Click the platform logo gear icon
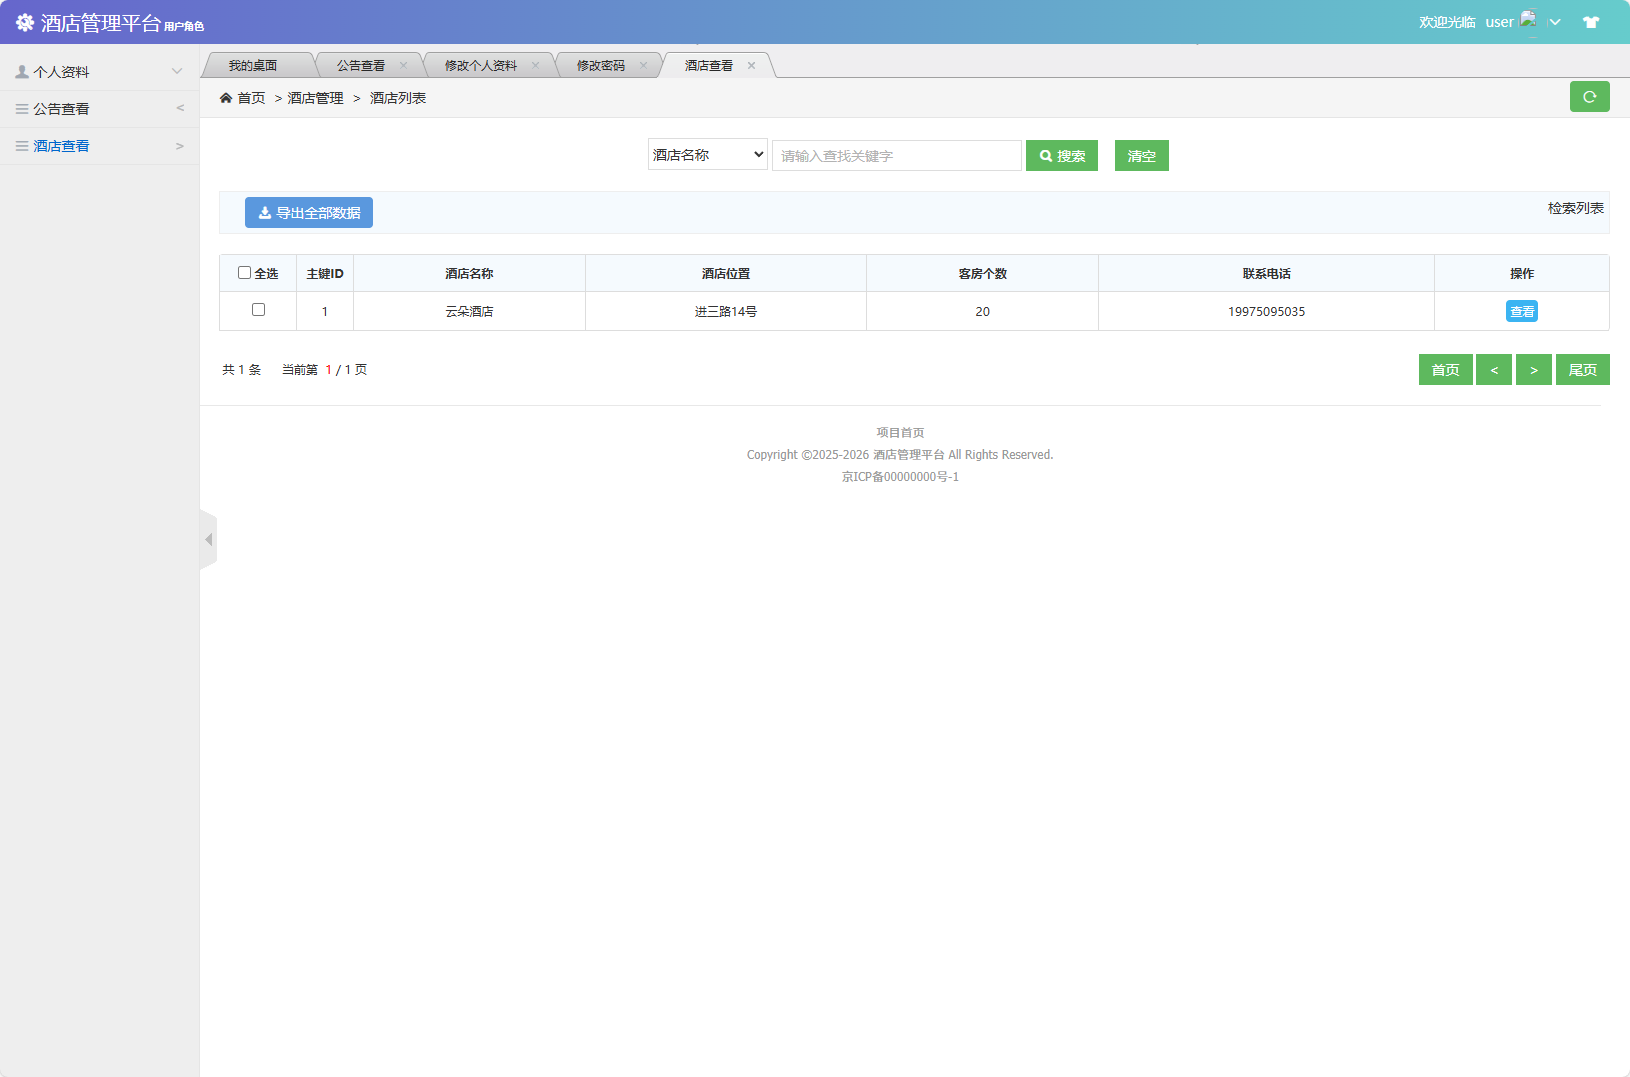 (25, 22)
